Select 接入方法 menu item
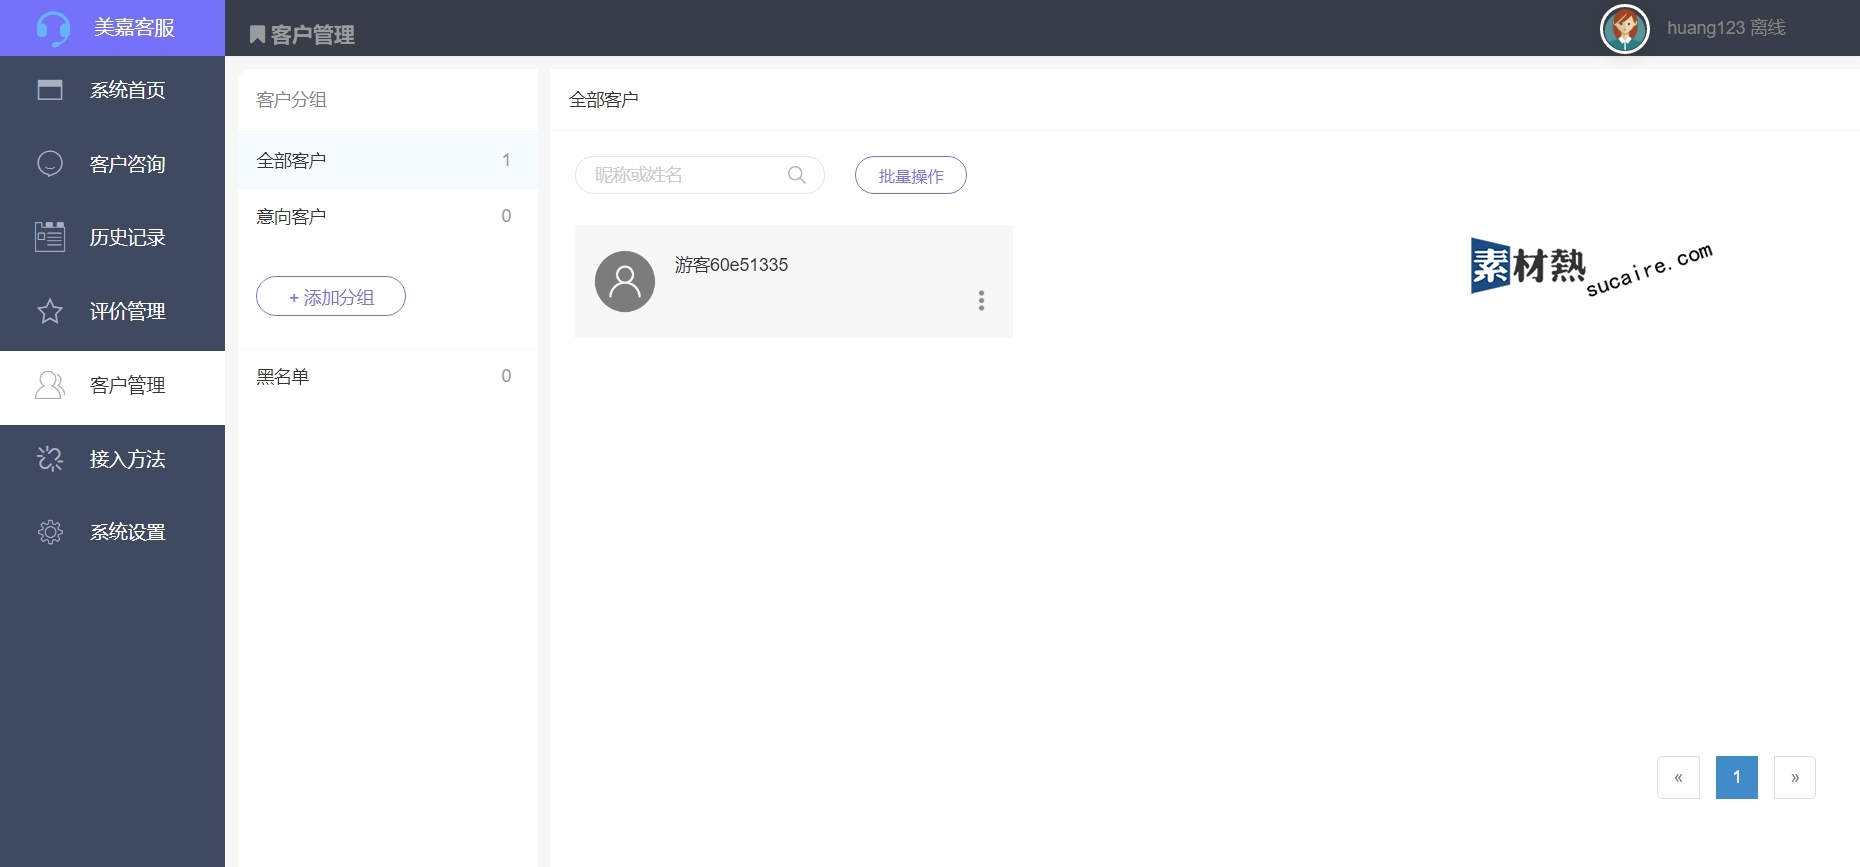The image size is (1860, 867). tap(112, 459)
